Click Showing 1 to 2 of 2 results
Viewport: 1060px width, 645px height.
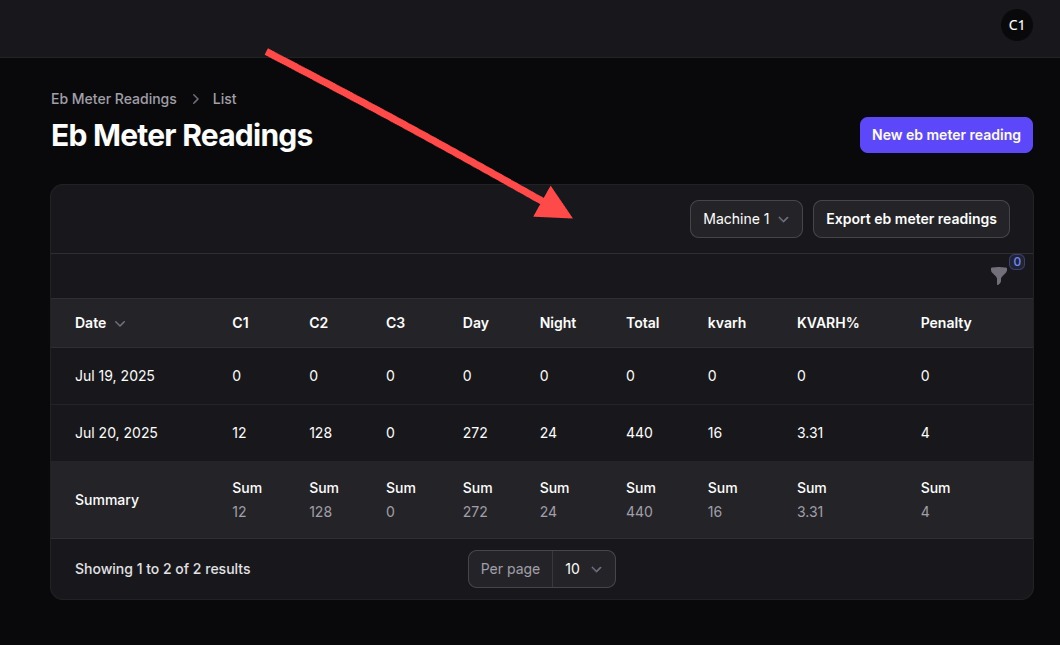(162, 569)
